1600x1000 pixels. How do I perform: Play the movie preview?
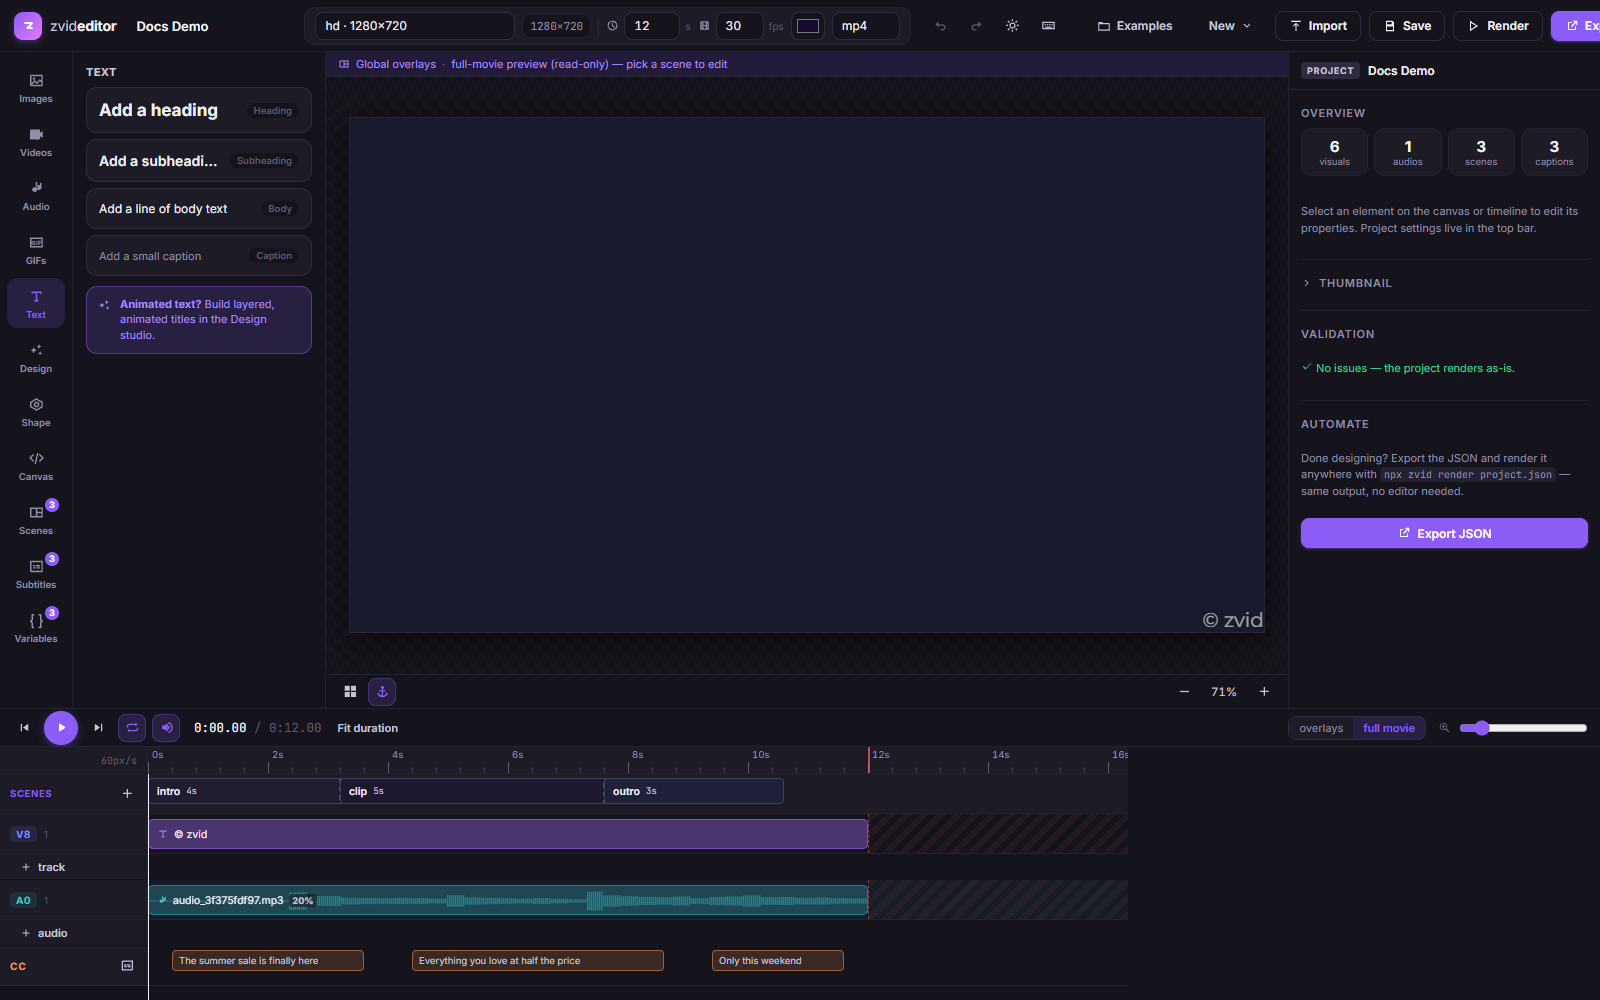(x=61, y=728)
